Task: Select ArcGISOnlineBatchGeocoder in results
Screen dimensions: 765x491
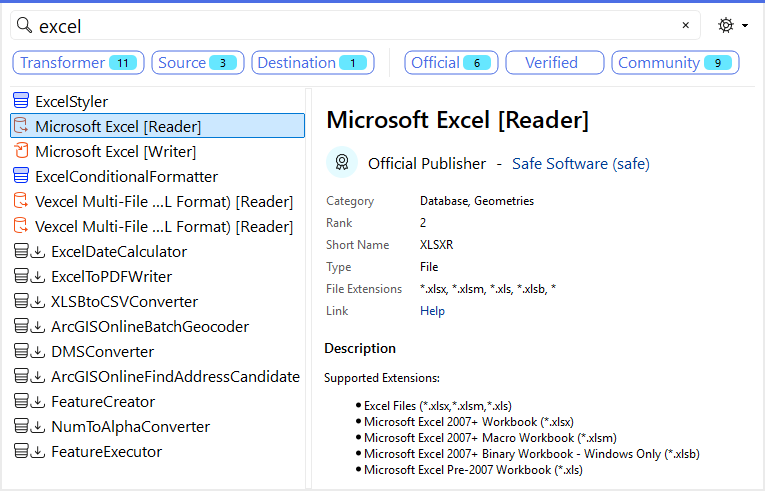Action: pos(158,327)
